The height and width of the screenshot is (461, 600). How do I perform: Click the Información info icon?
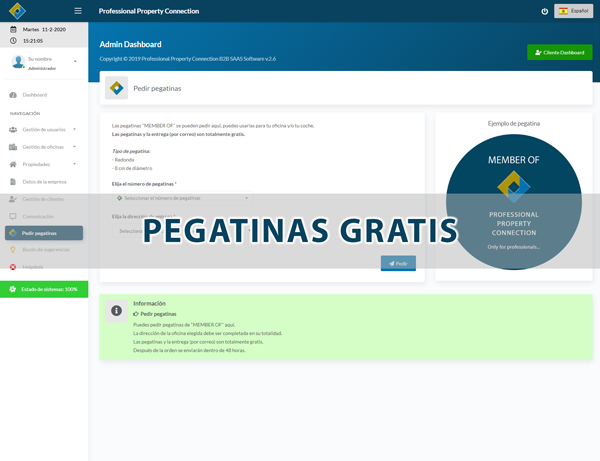pyautogui.click(x=116, y=311)
